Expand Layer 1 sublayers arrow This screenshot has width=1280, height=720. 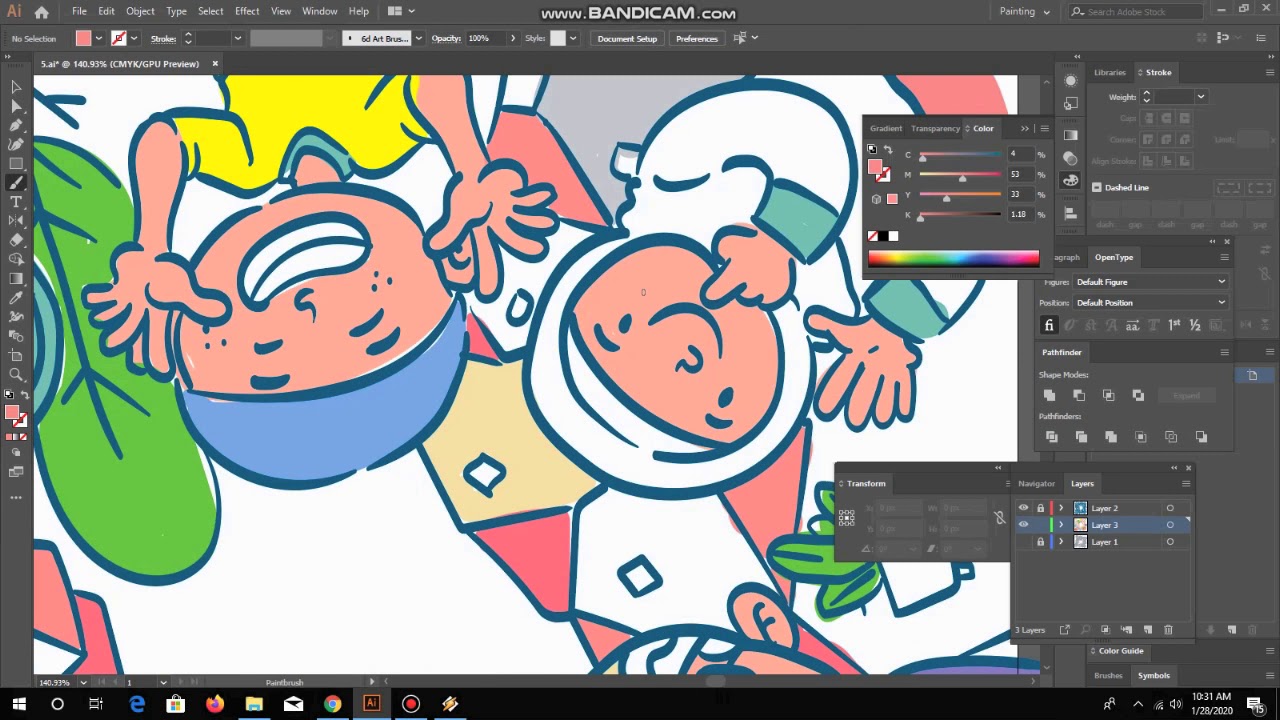point(1061,542)
